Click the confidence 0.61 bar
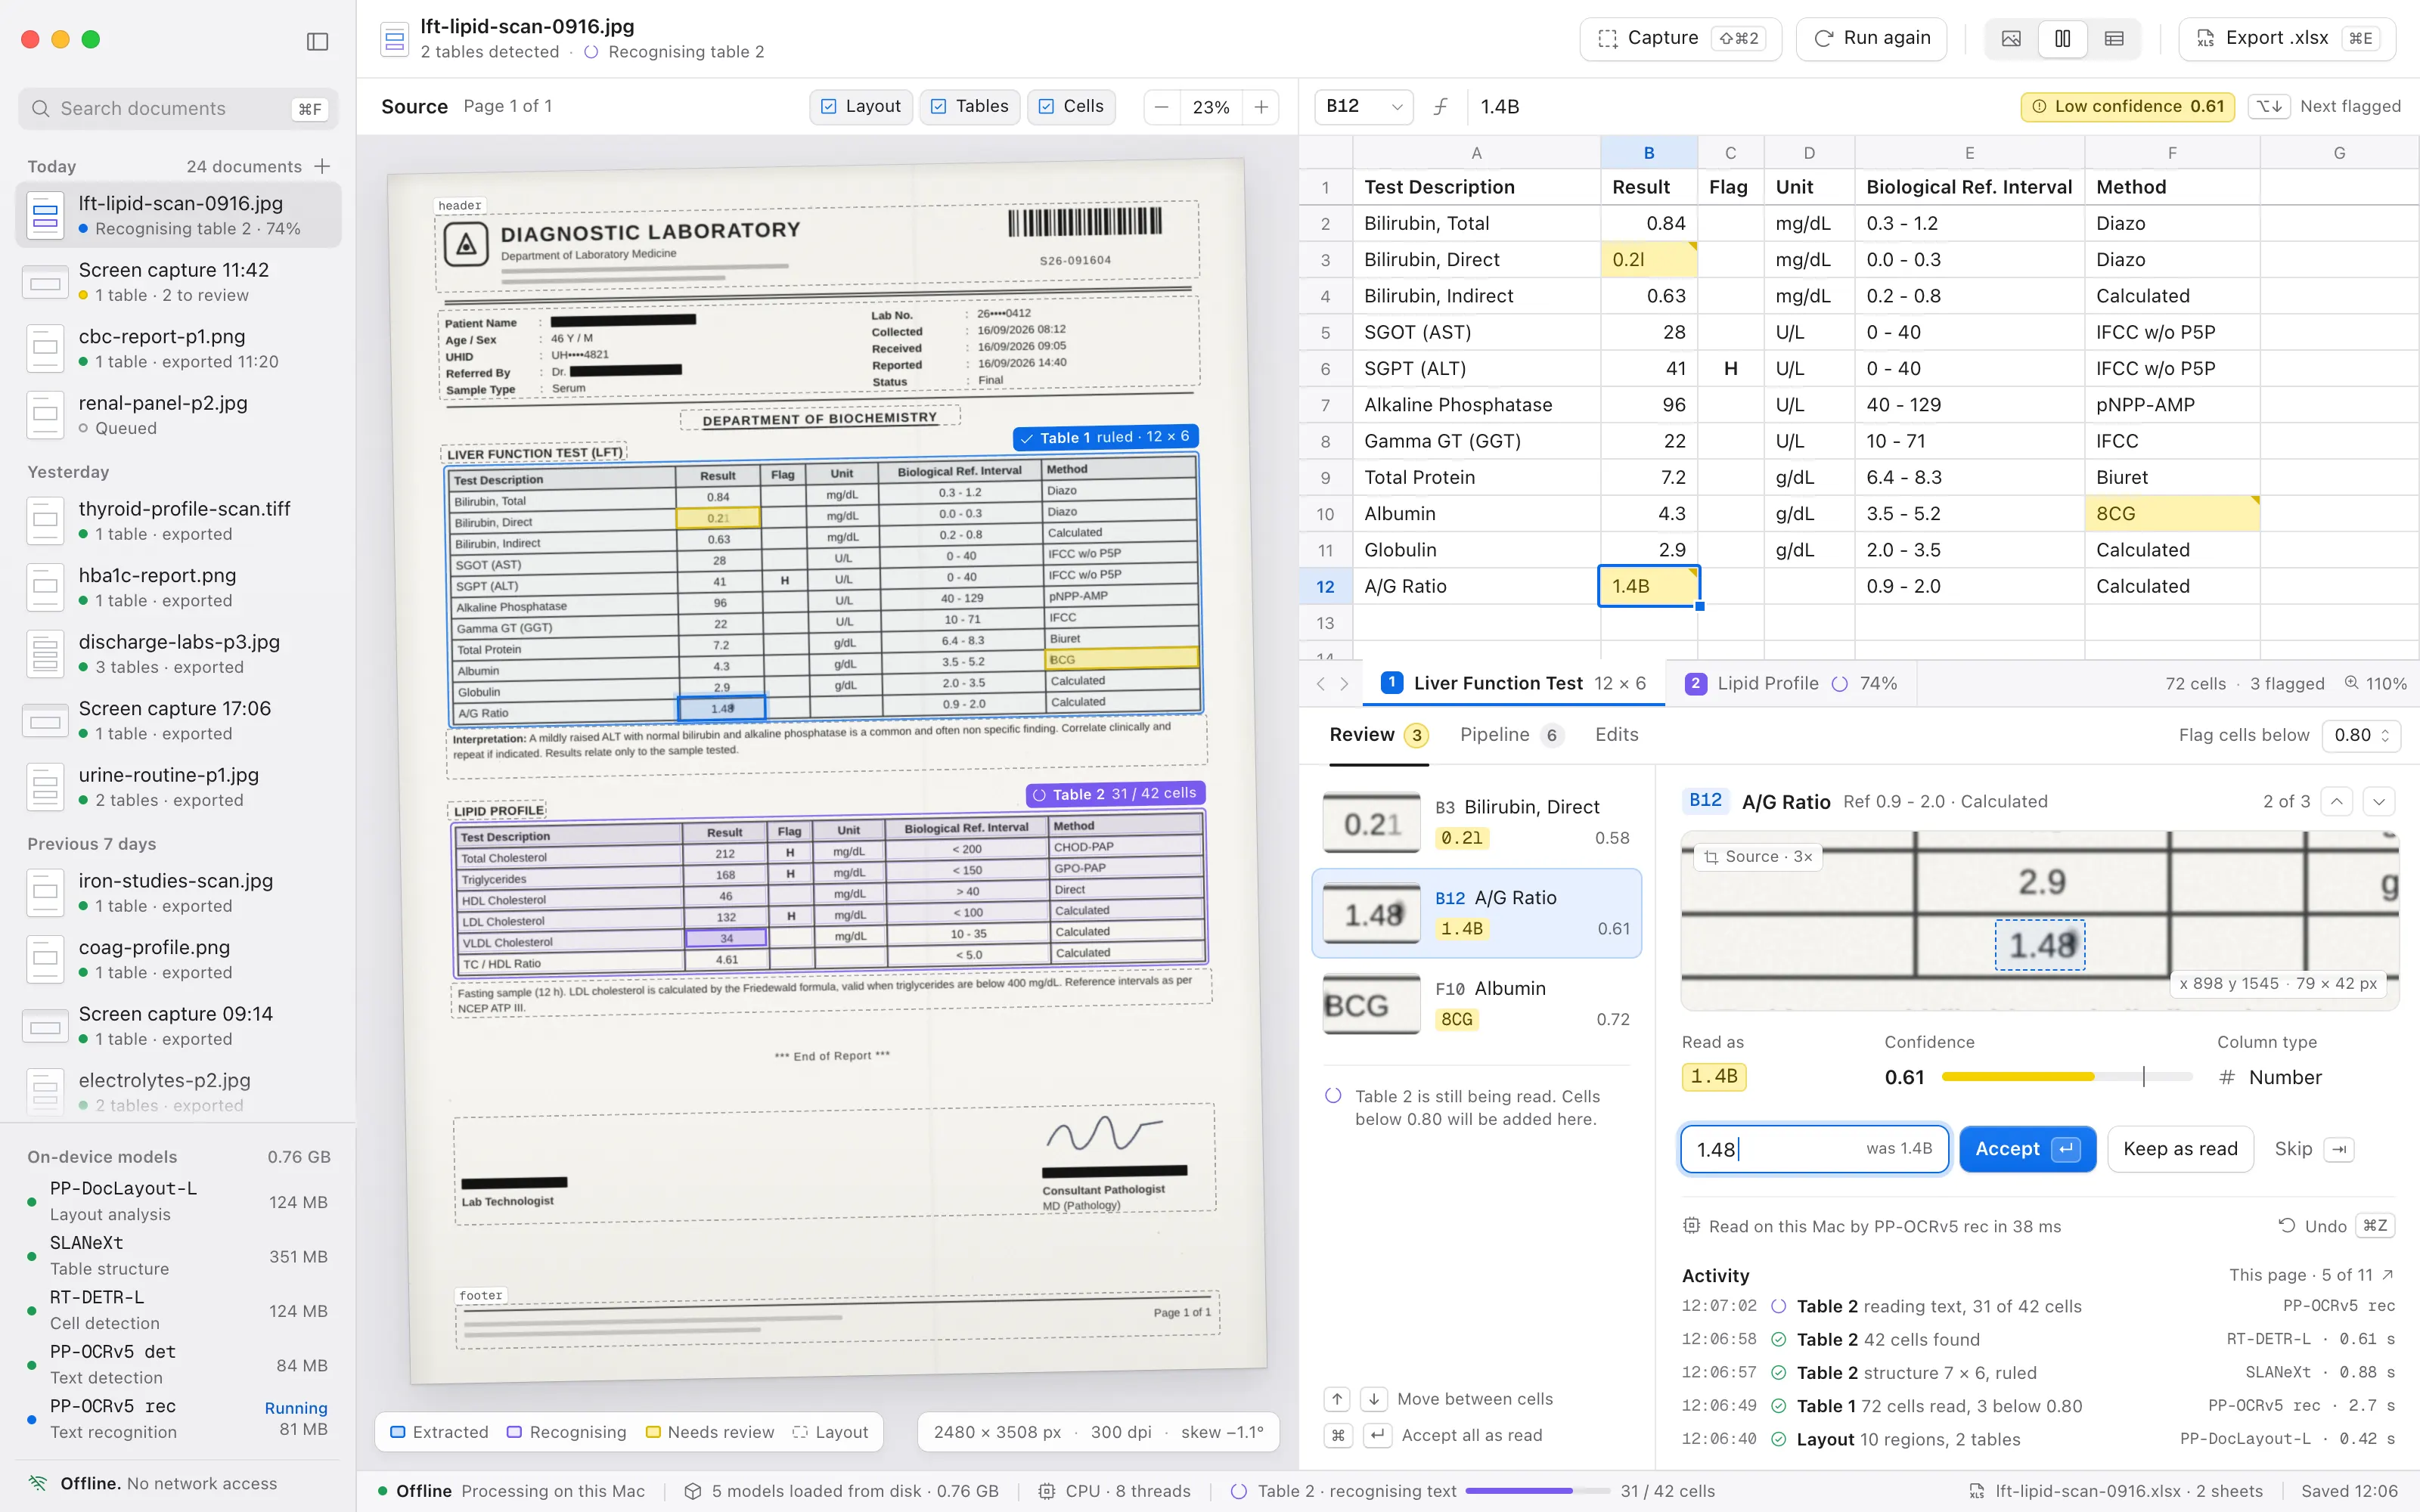 (2066, 1077)
